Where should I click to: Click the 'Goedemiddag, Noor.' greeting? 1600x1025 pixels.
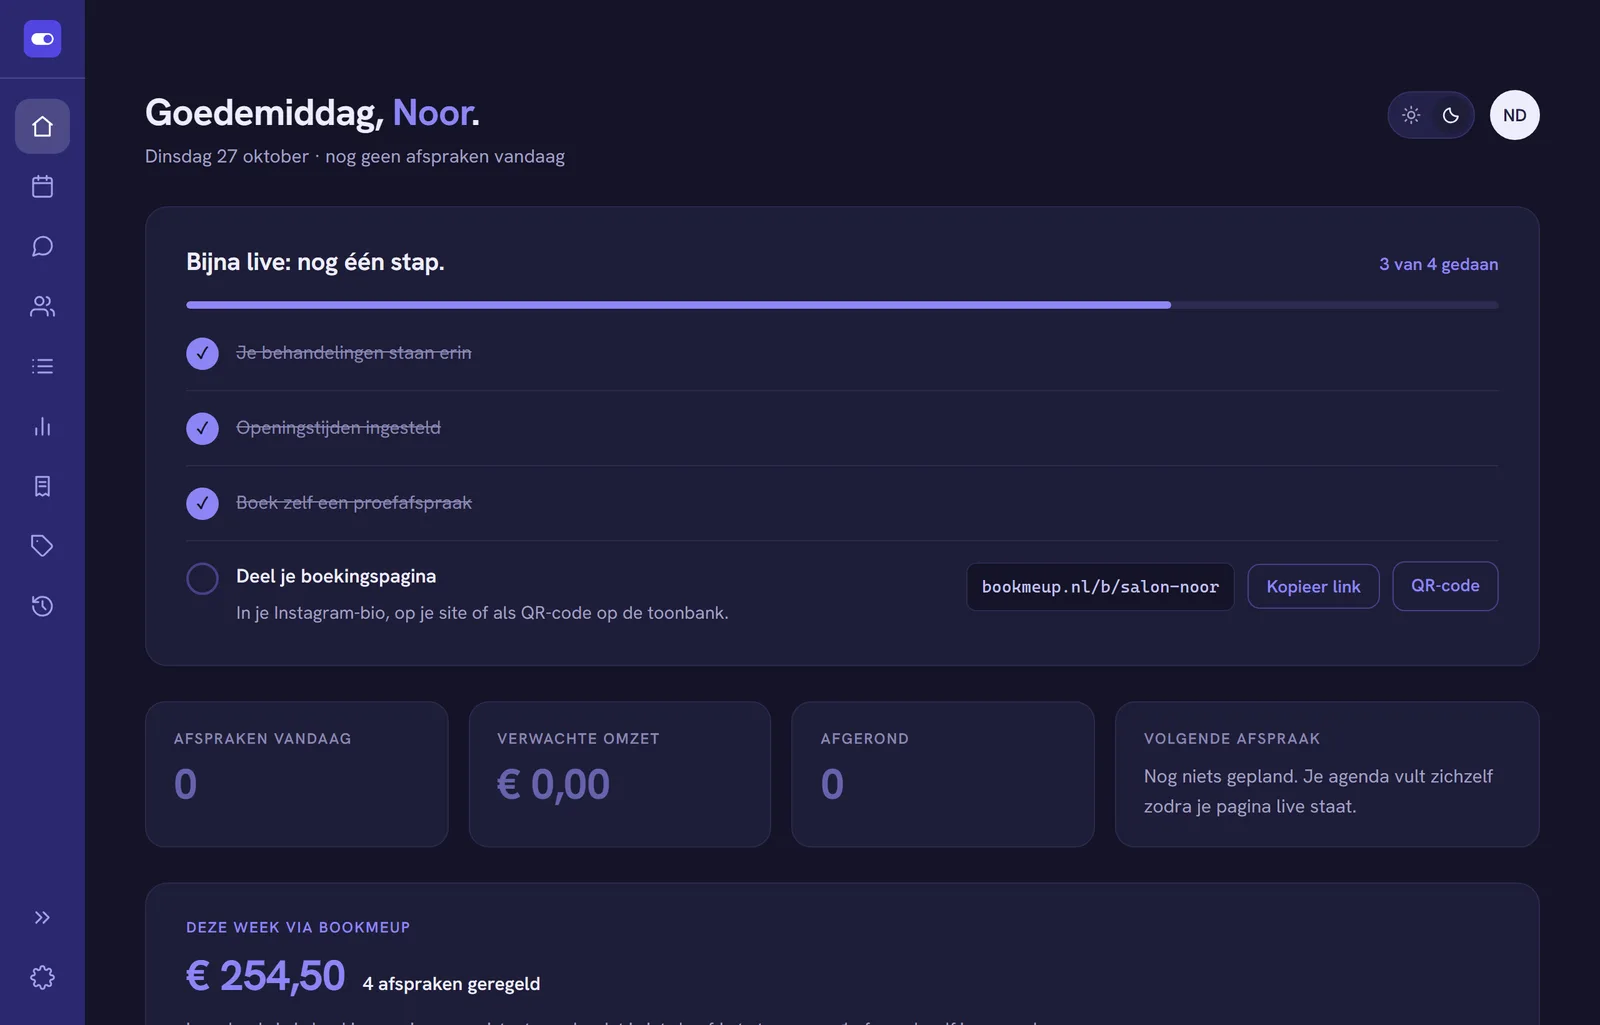point(312,113)
